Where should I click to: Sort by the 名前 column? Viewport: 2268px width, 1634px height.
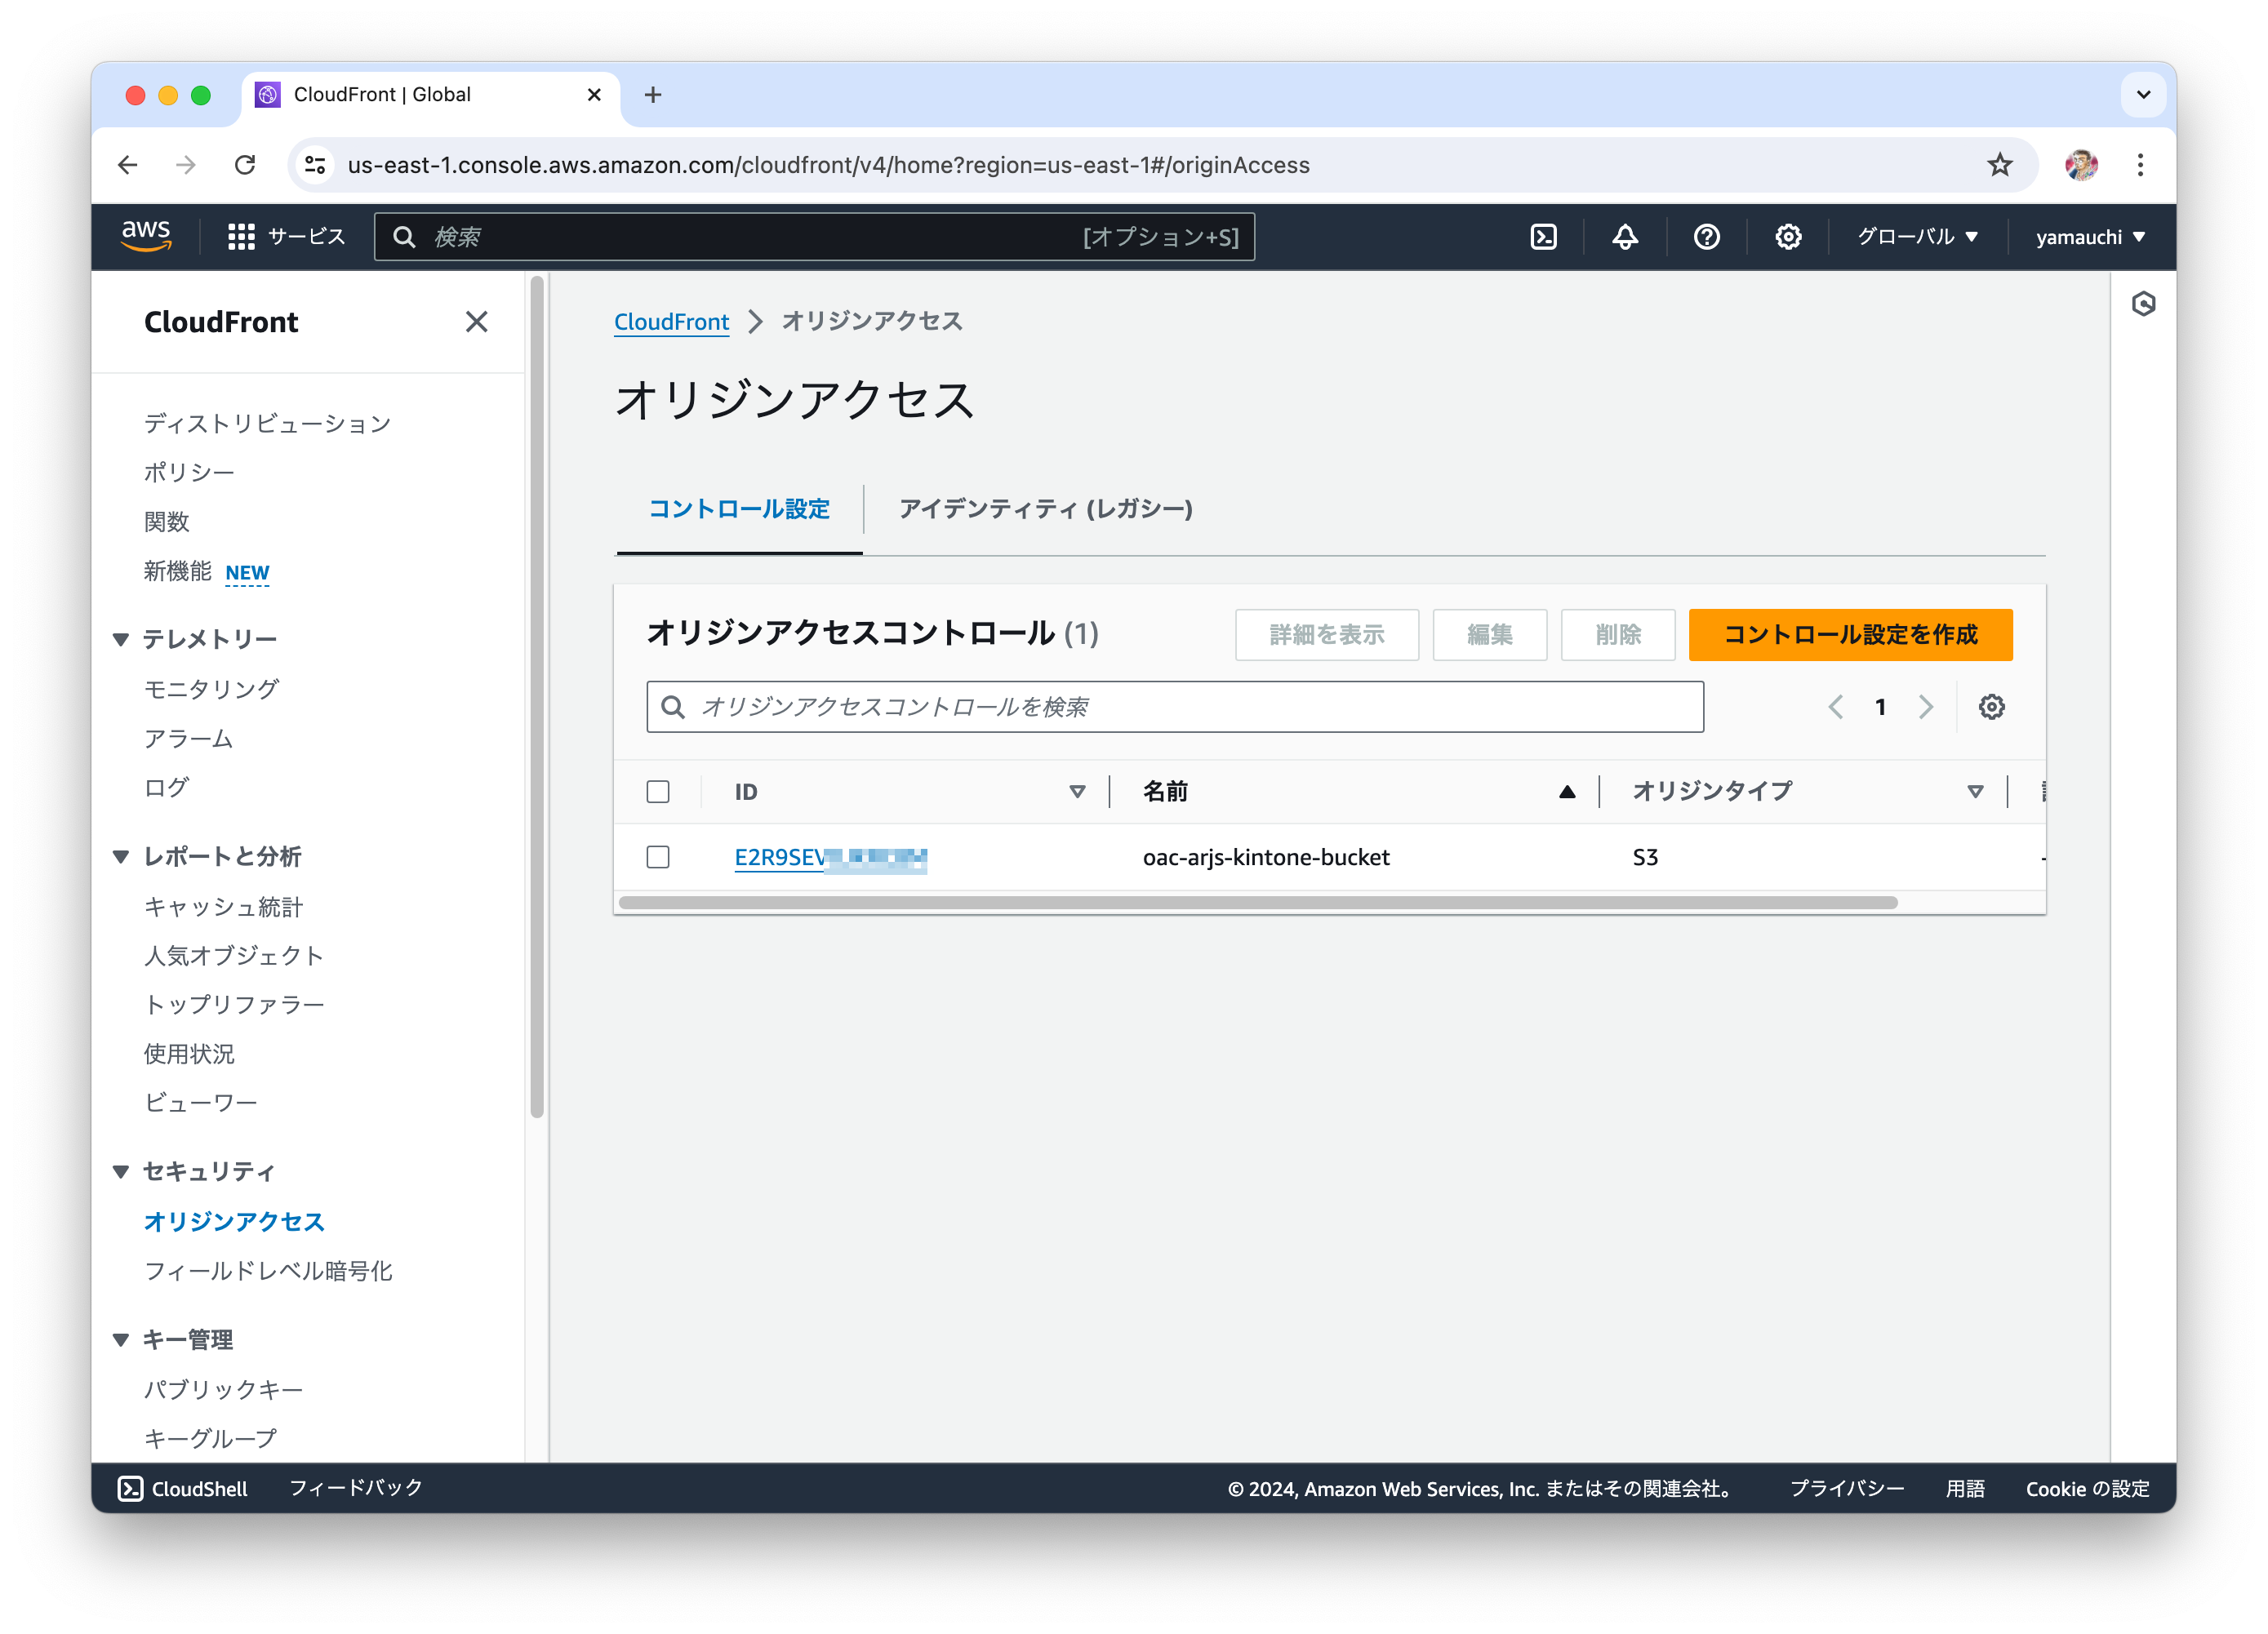1566,792
